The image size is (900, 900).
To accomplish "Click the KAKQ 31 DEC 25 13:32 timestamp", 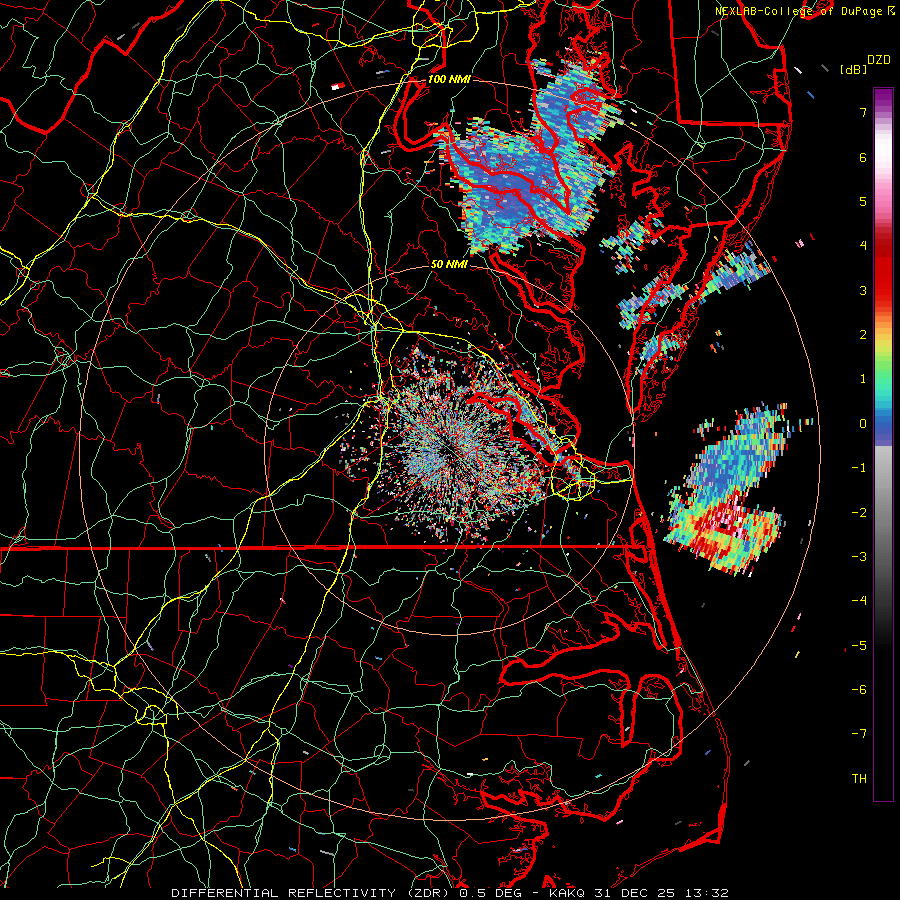I will [x=639, y=893].
